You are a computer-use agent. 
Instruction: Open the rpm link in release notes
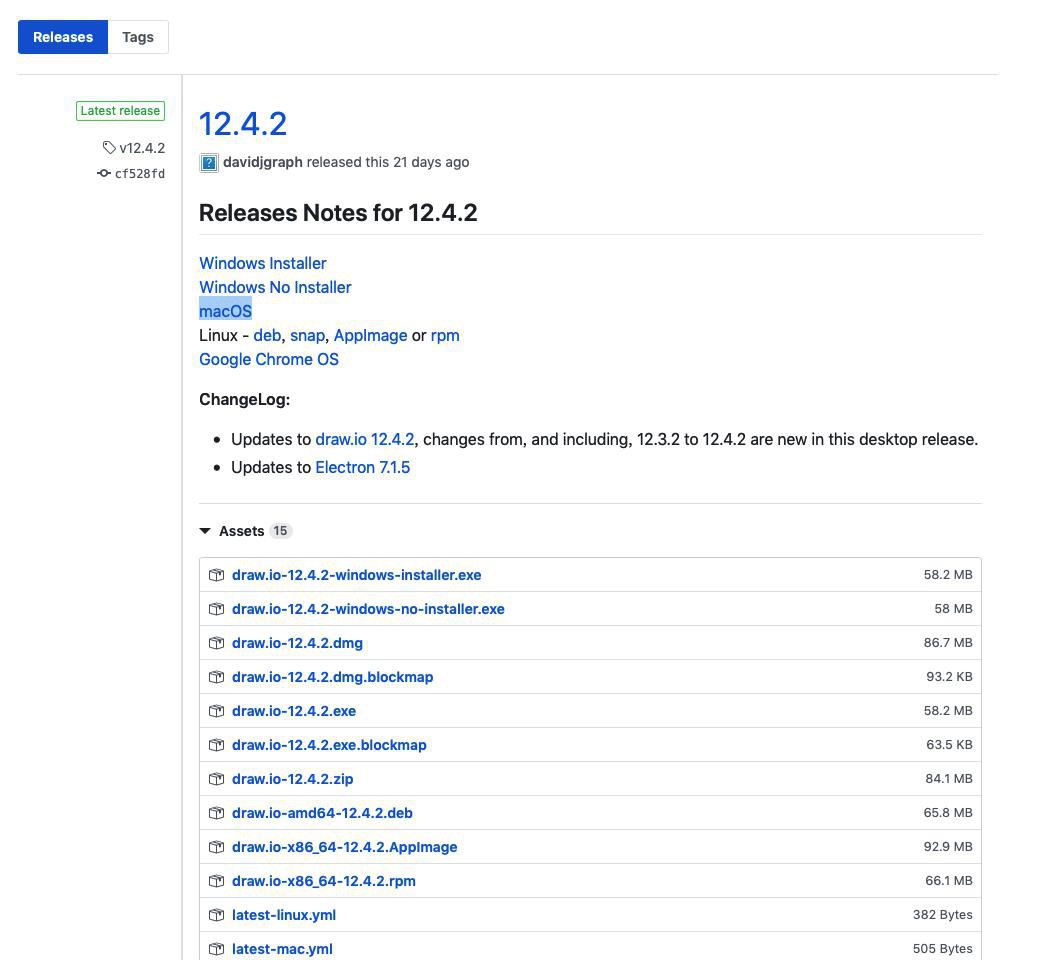click(x=445, y=335)
